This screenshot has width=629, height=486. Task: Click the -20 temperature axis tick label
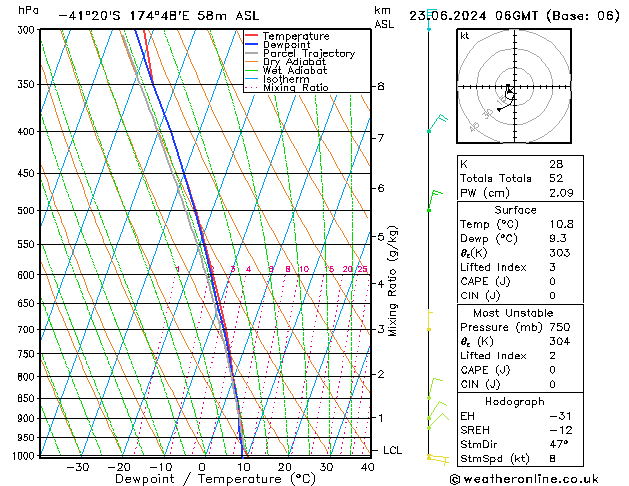tap(119, 467)
